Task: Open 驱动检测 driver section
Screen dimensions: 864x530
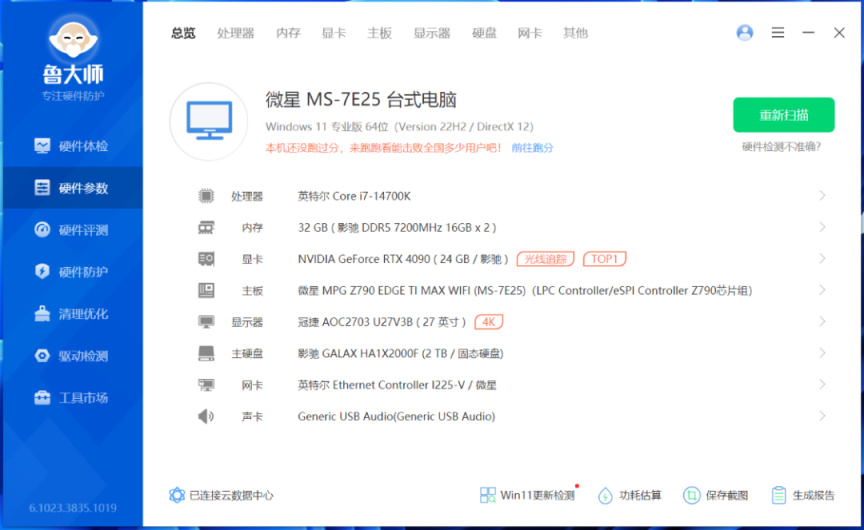Action: point(72,355)
